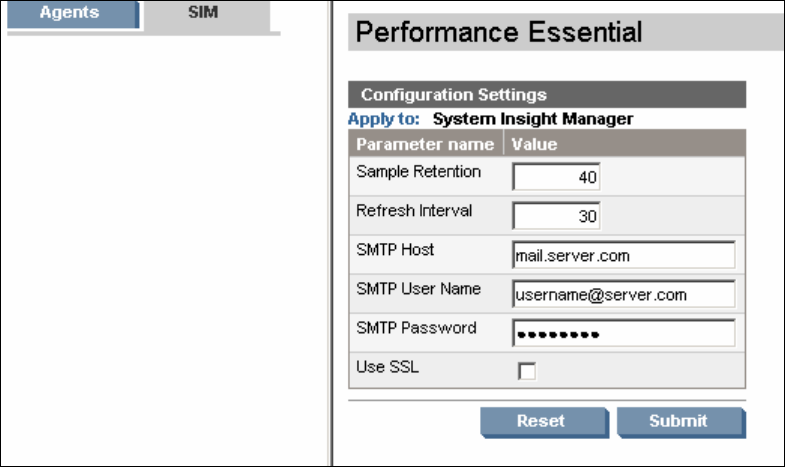Switch to the Agents tab
Viewport: 785px width, 467px height.
pyautogui.click(x=69, y=15)
